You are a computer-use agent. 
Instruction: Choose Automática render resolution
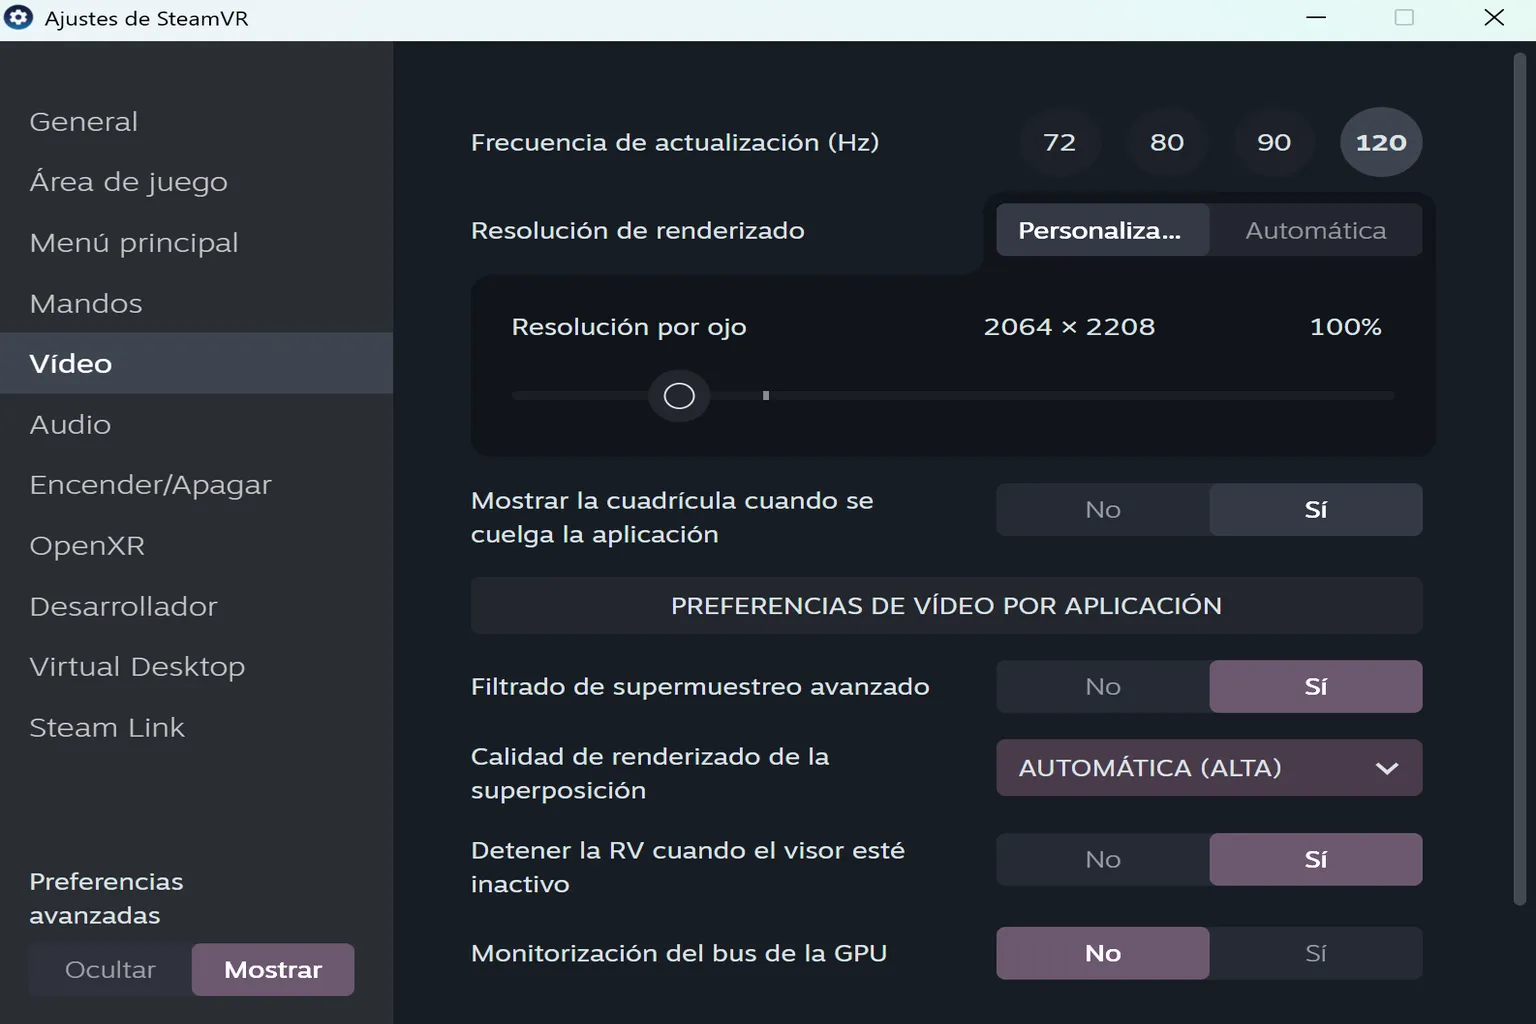click(x=1316, y=230)
